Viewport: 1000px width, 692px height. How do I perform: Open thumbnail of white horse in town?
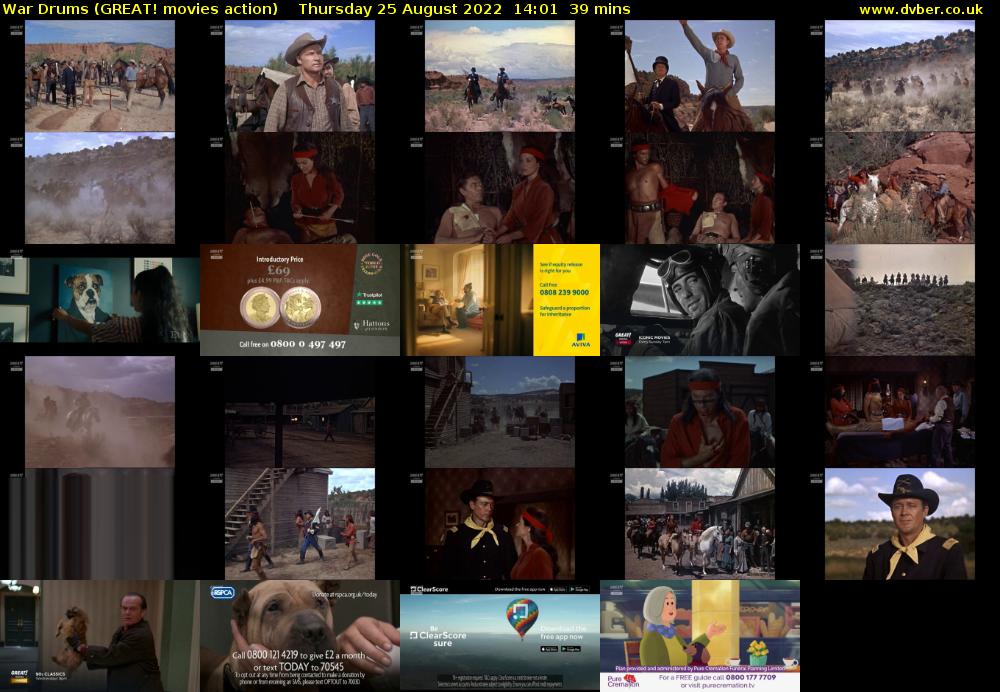coord(700,524)
